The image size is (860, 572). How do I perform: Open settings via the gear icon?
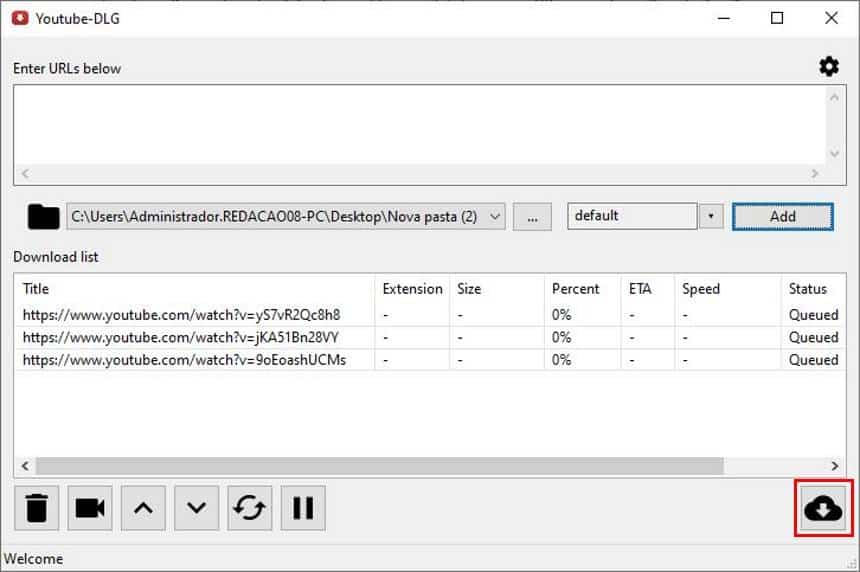(x=829, y=67)
